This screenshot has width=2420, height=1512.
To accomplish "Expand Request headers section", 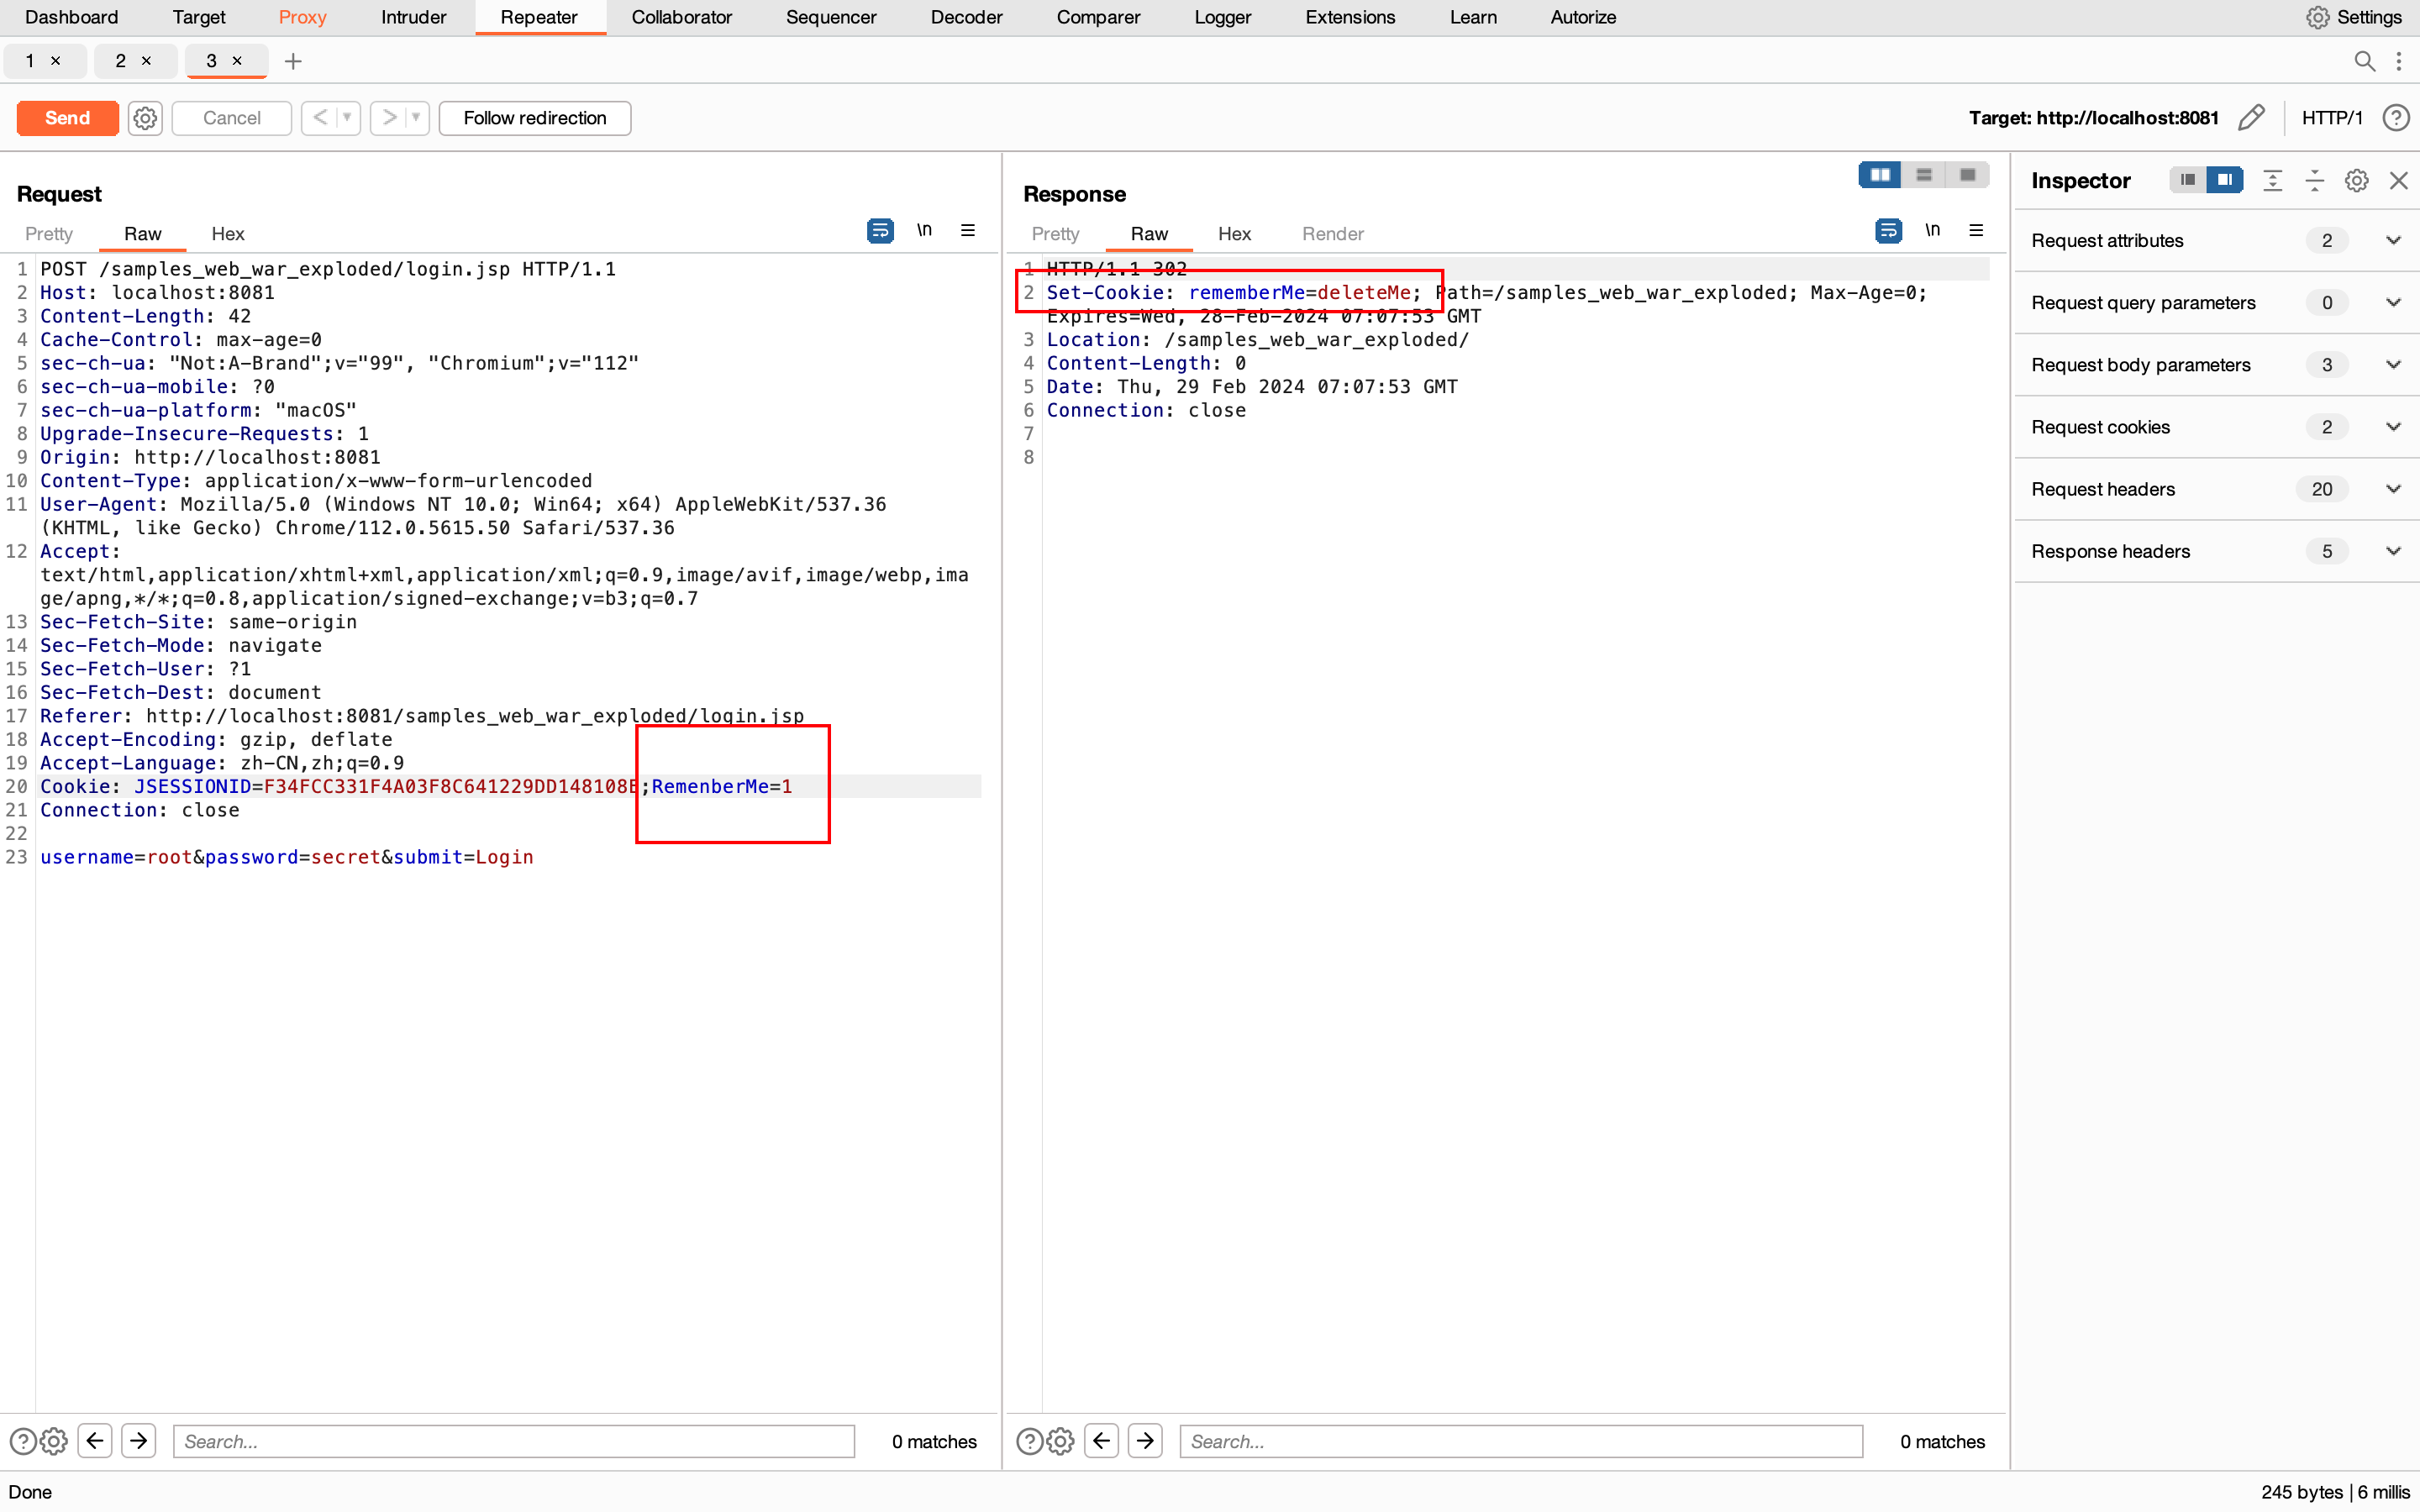I will click(x=2217, y=489).
